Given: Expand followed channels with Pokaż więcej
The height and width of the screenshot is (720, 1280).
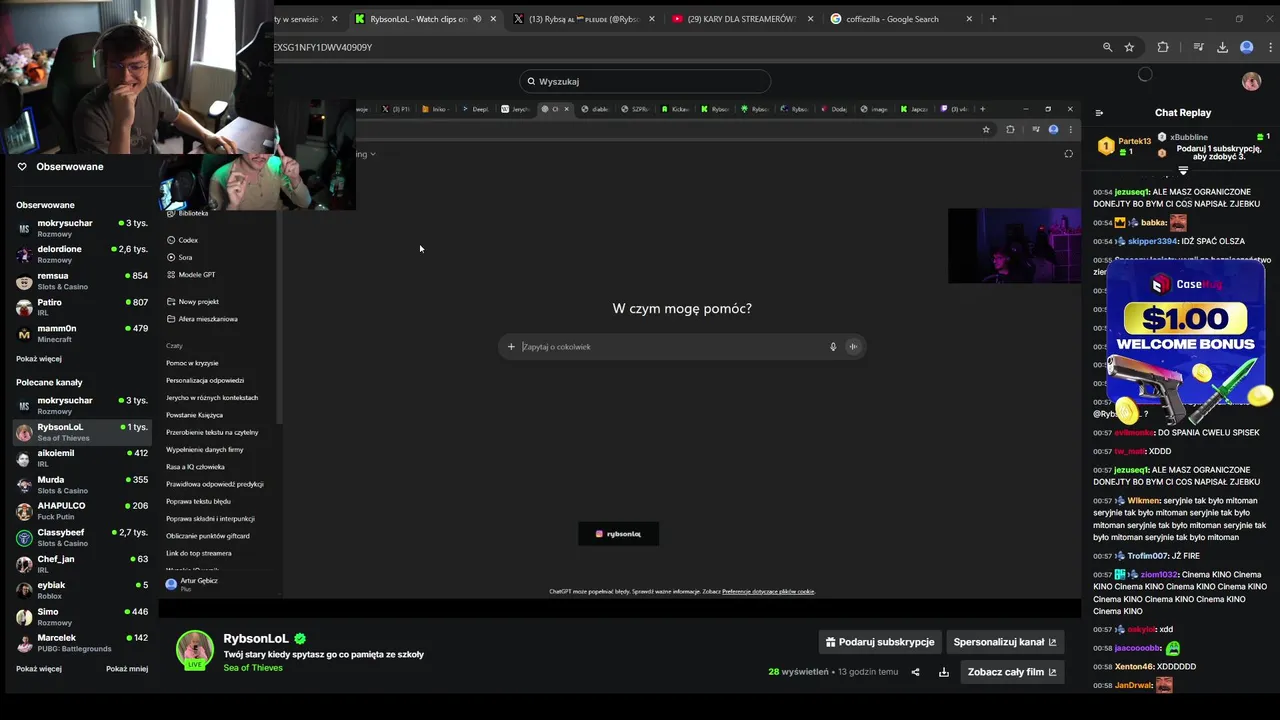Looking at the screenshot, I should (39, 358).
